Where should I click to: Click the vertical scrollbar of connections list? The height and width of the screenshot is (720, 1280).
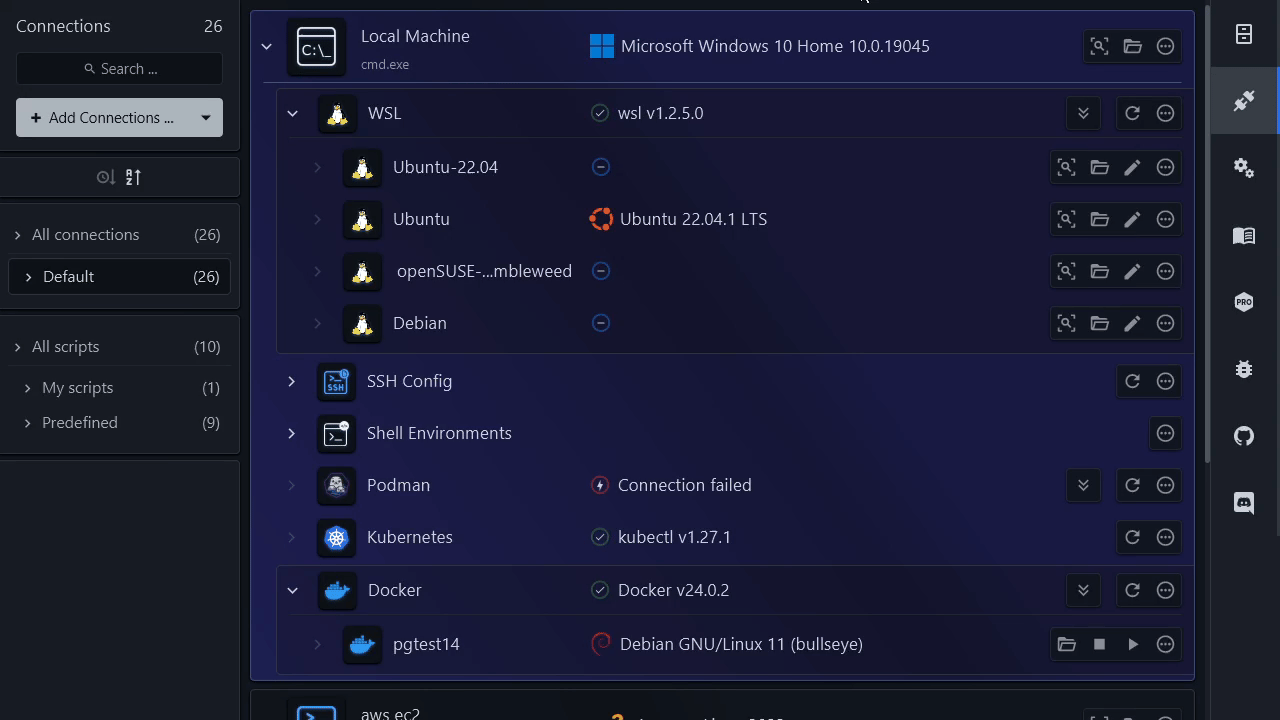coord(1207,235)
